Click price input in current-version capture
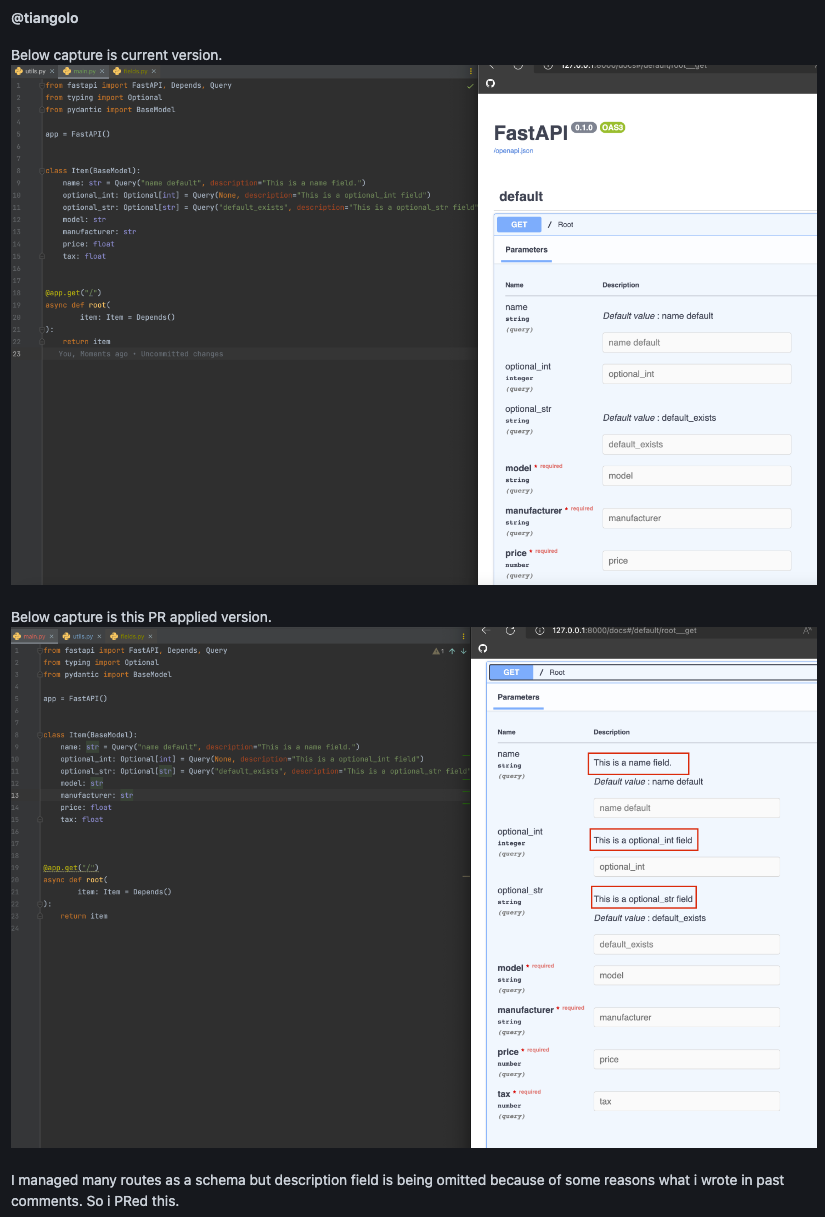Screen dimensions: 825x1217 tap(697, 560)
